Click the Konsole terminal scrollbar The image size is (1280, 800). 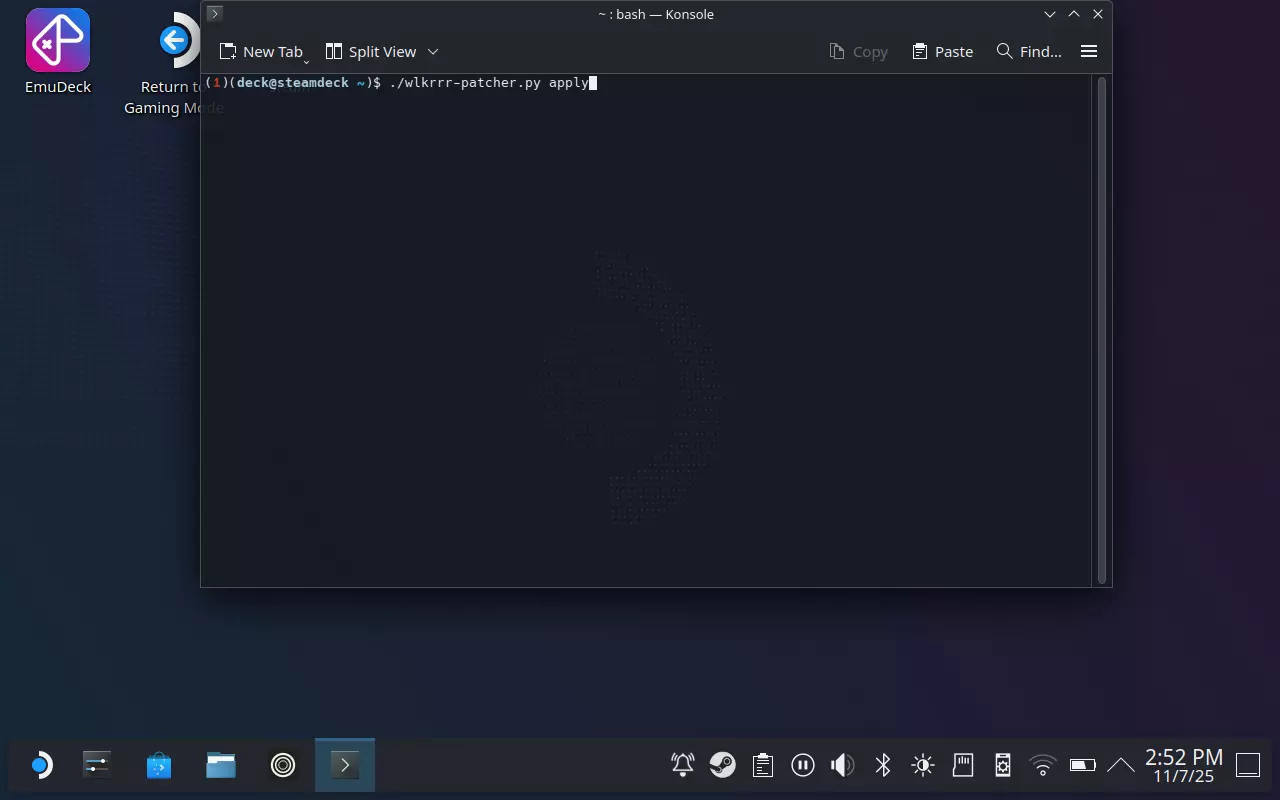(x=1102, y=330)
